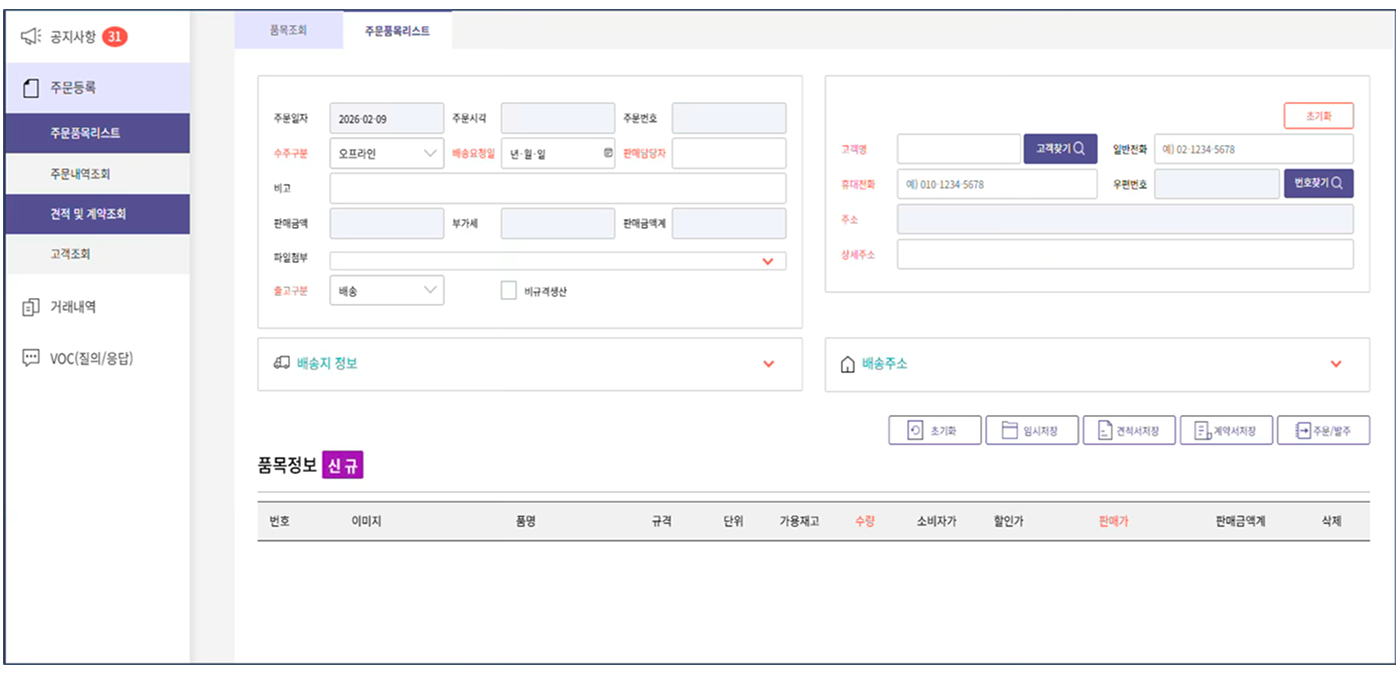Image resolution: width=1400 pixels, height=674 pixels.
Task: Click the 번호찾기 button
Action: pos(1318,184)
